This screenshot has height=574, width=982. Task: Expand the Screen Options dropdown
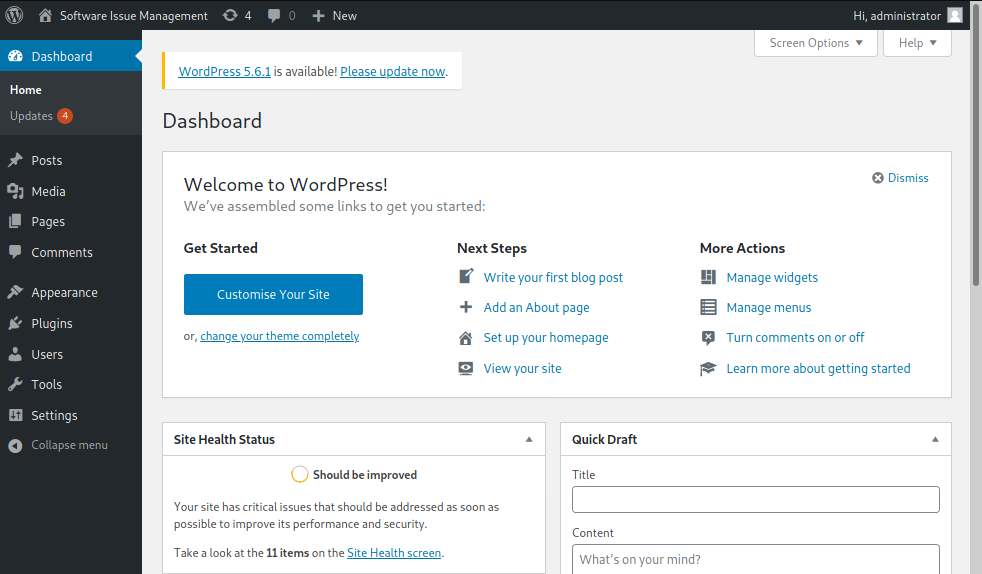[x=815, y=43]
